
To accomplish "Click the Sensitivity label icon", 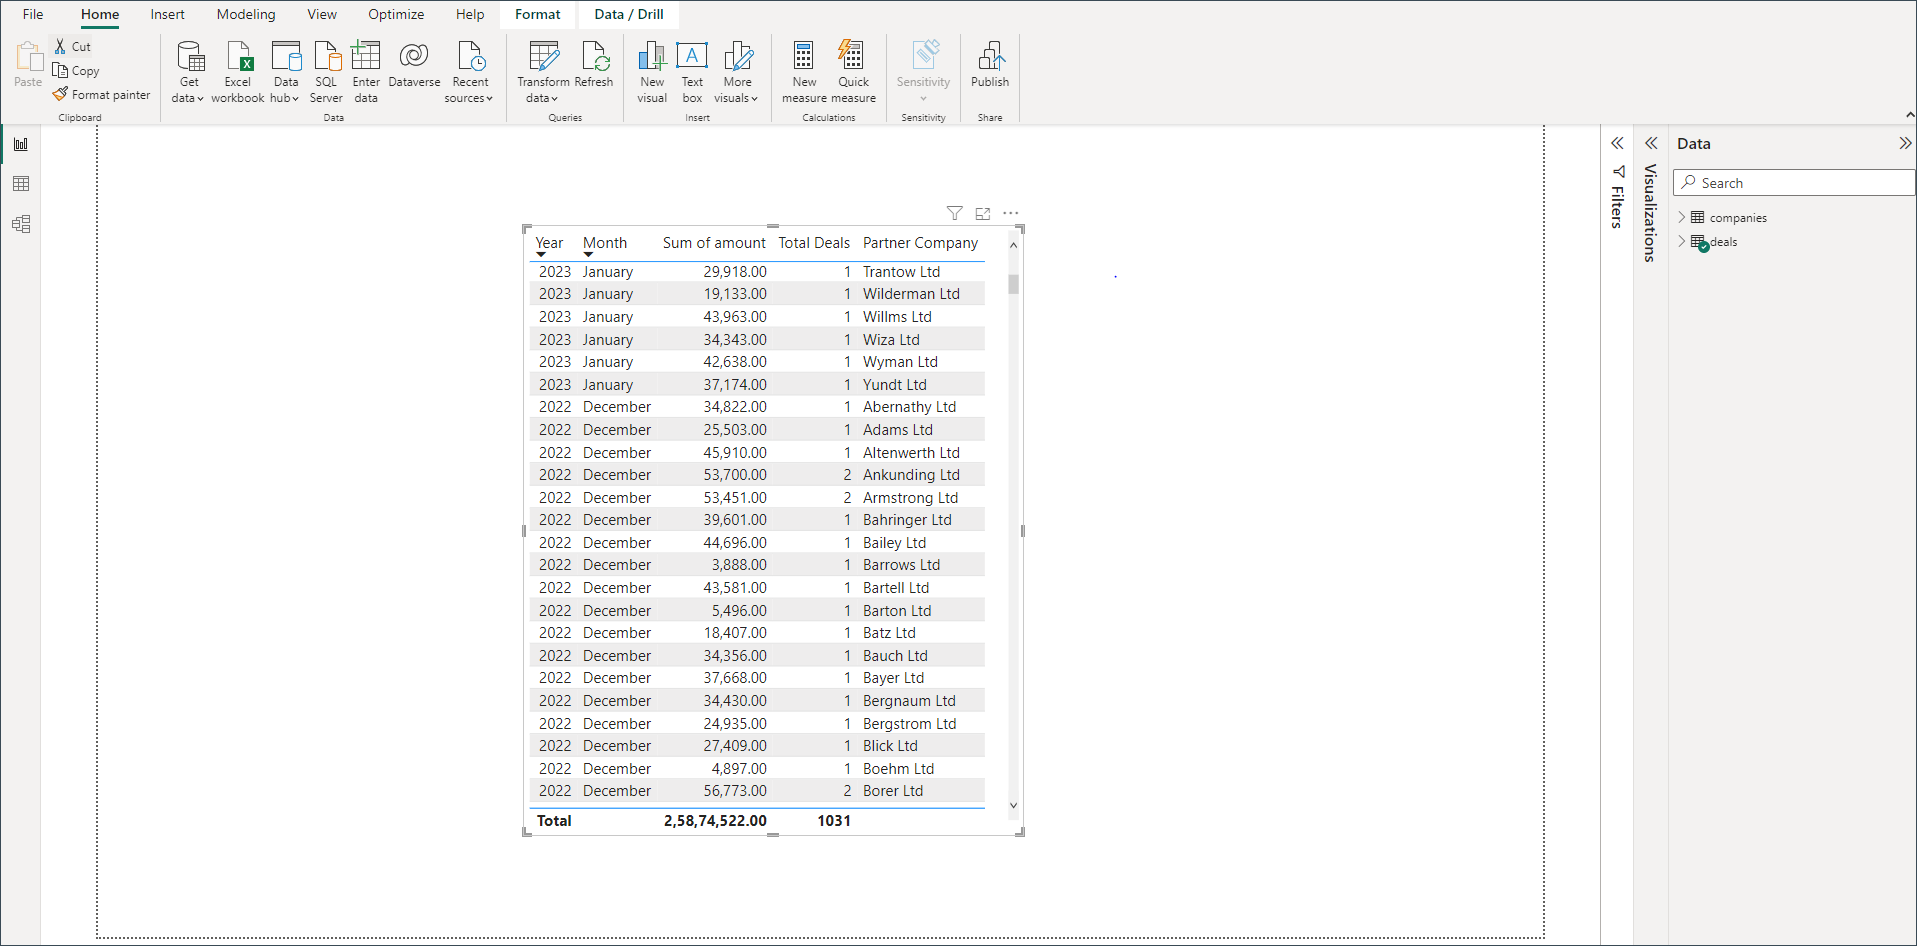I will (923, 55).
